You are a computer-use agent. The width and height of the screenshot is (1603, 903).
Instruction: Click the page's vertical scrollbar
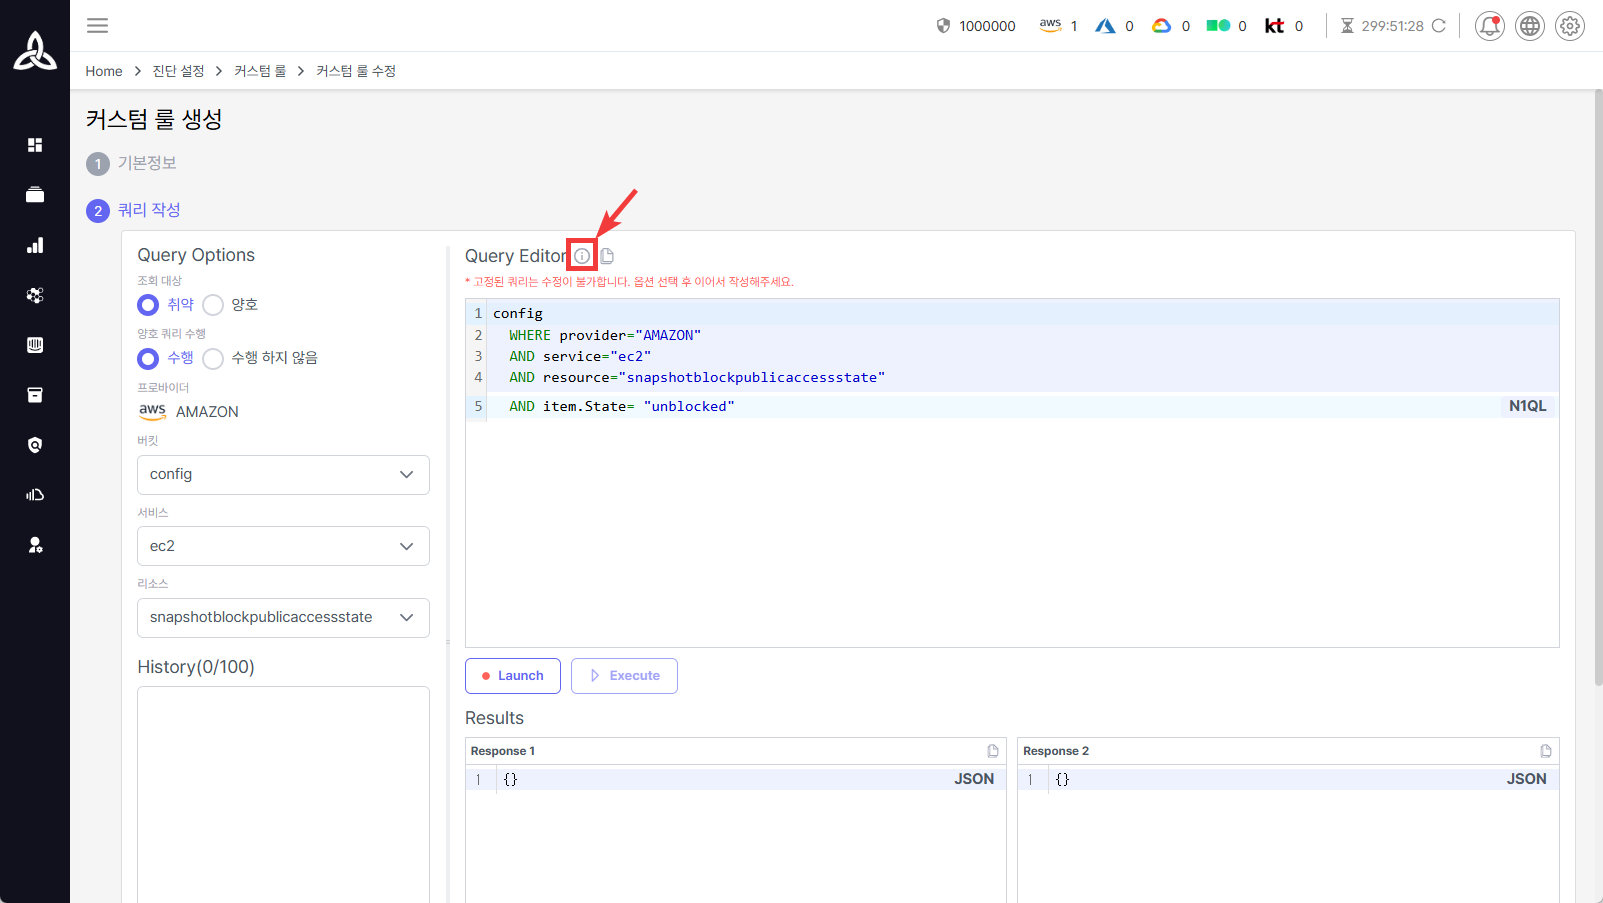pos(1597,388)
